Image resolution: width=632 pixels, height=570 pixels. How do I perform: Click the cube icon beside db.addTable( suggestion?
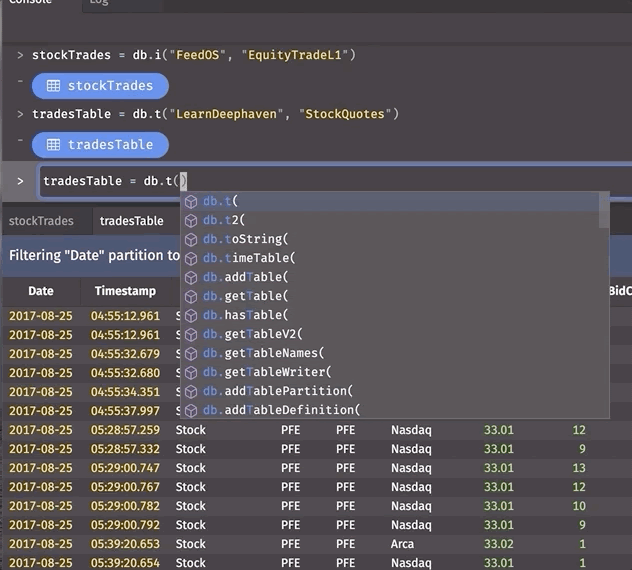(x=191, y=278)
